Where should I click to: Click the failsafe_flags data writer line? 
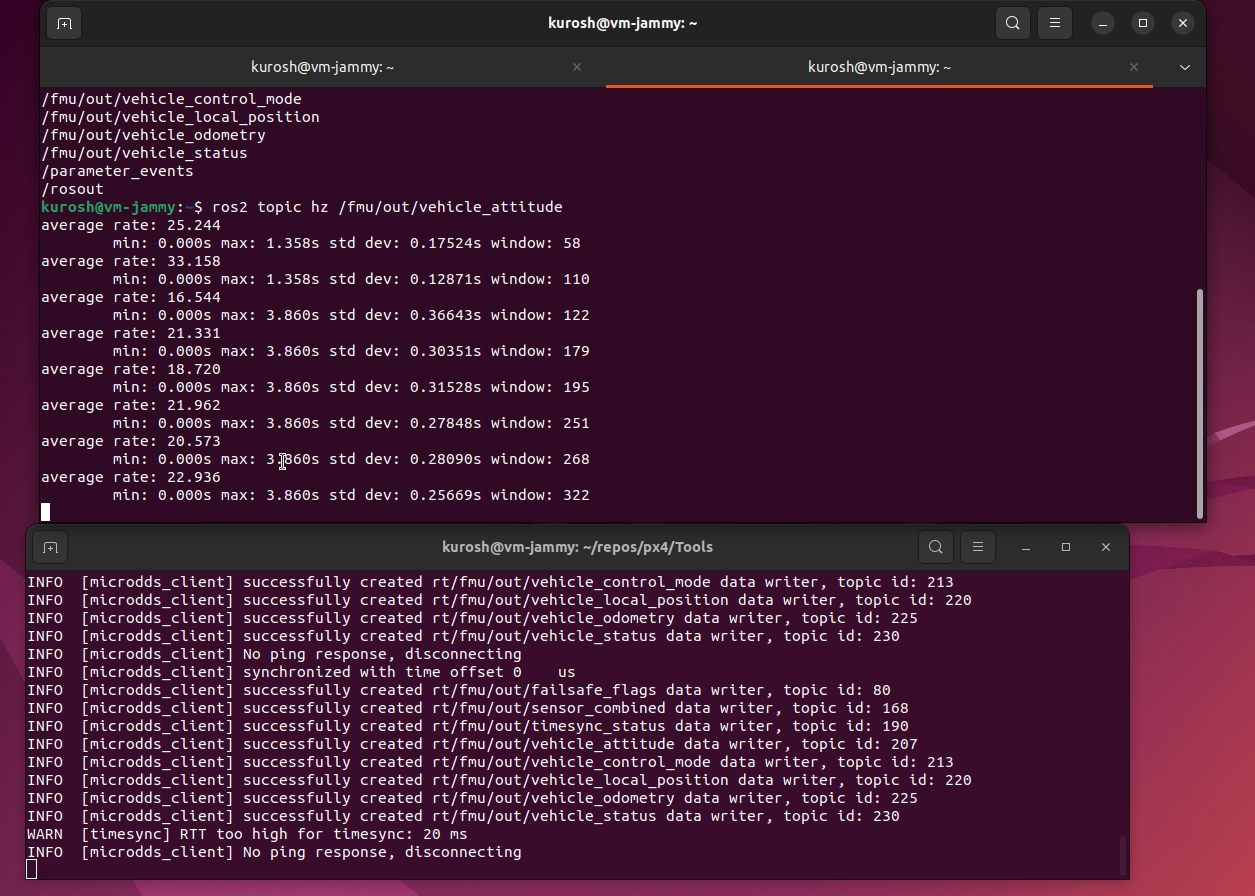(x=459, y=690)
